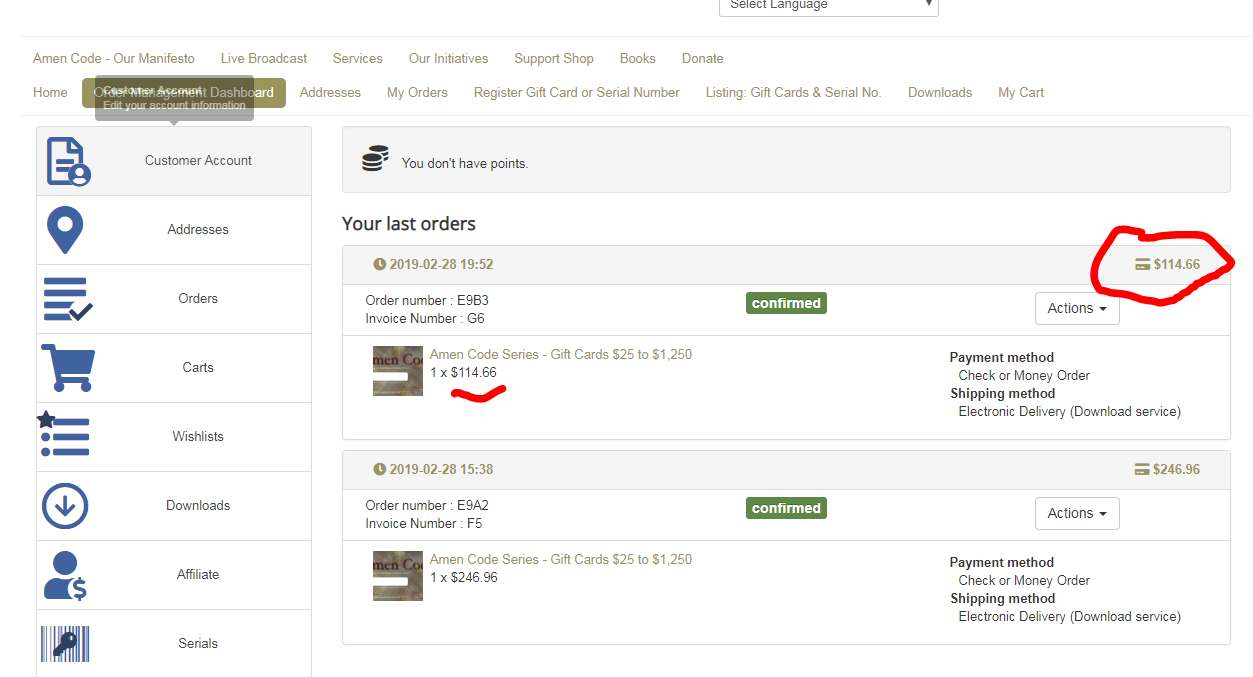Click the Customer Account document icon
Screen dimensions: 1253x677
coord(68,161)
